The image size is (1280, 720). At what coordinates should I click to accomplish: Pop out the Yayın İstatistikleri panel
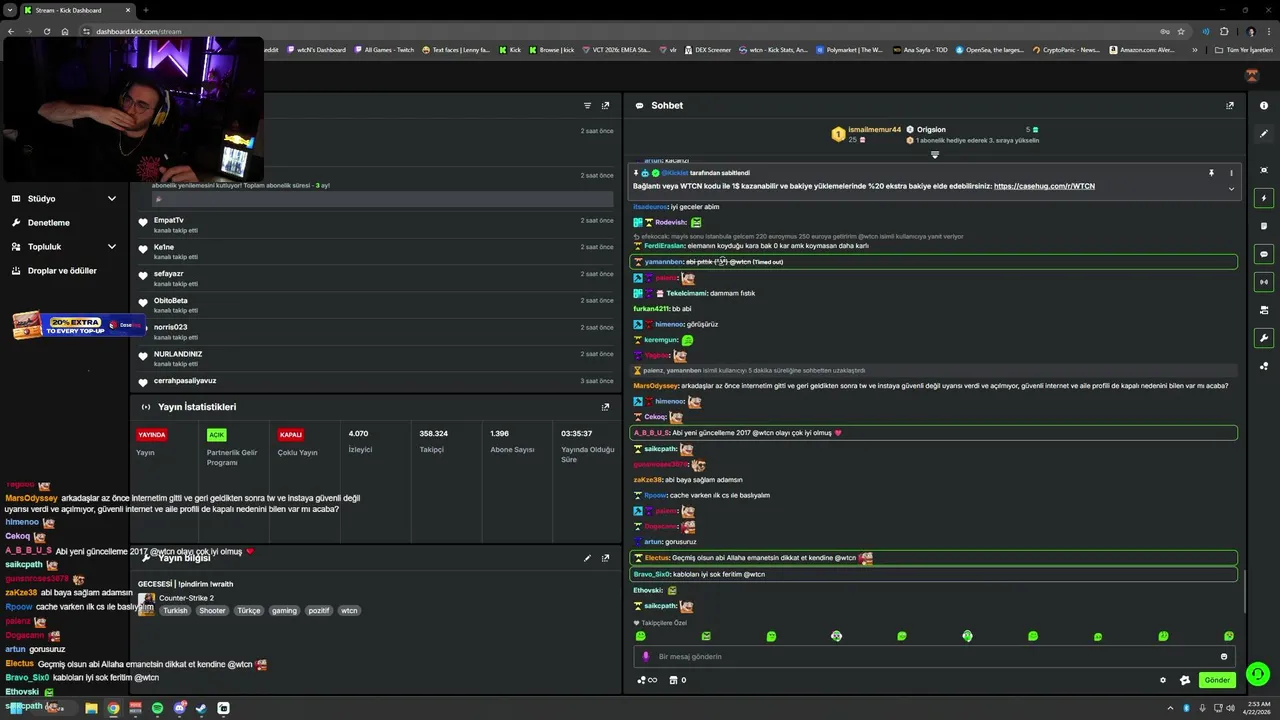click(x=605, y=407)
